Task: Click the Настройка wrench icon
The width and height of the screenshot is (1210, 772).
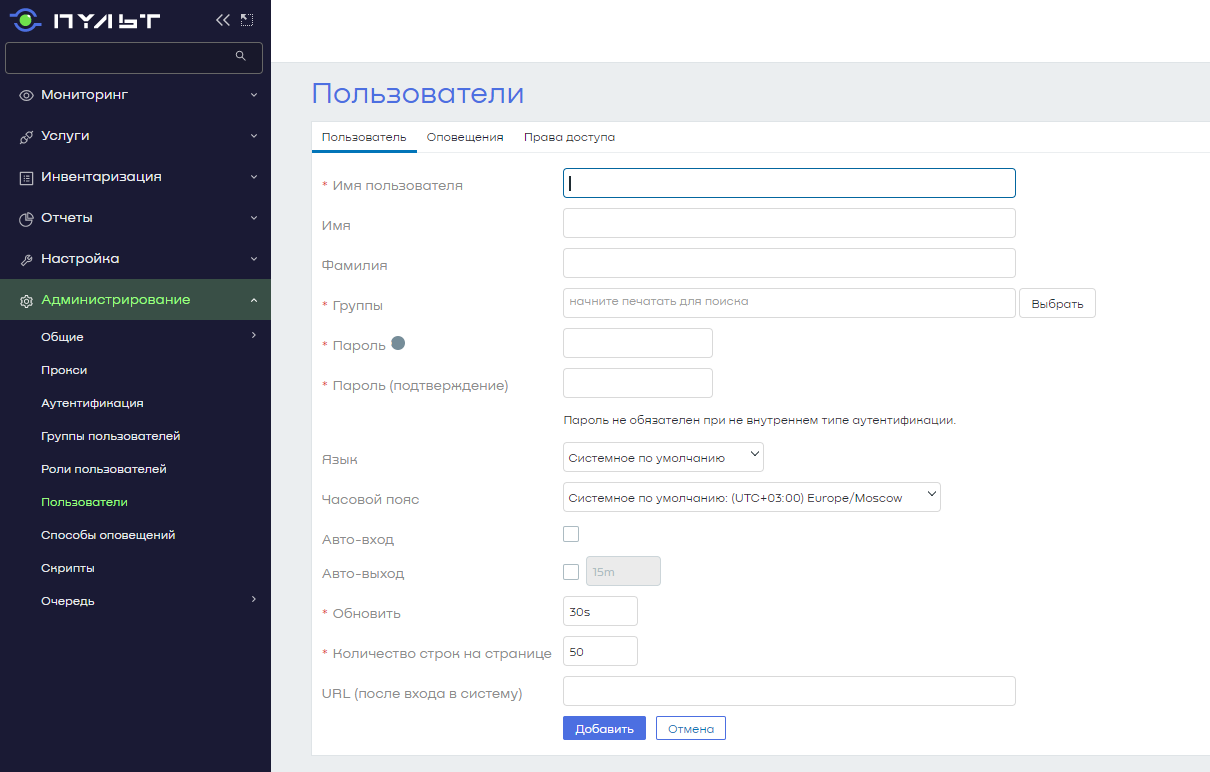Action: pos(24,258)
